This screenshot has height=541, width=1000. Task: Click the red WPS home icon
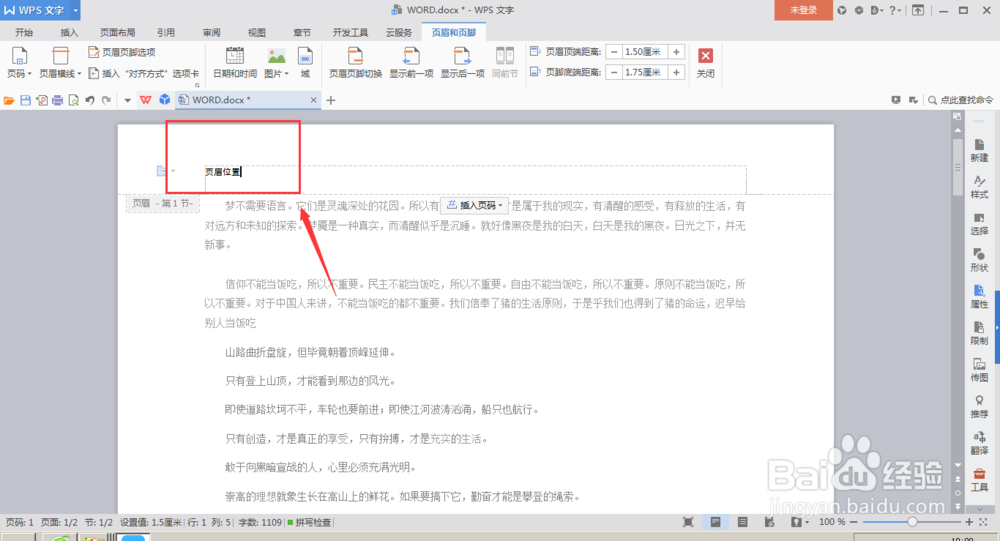(145, 100)
